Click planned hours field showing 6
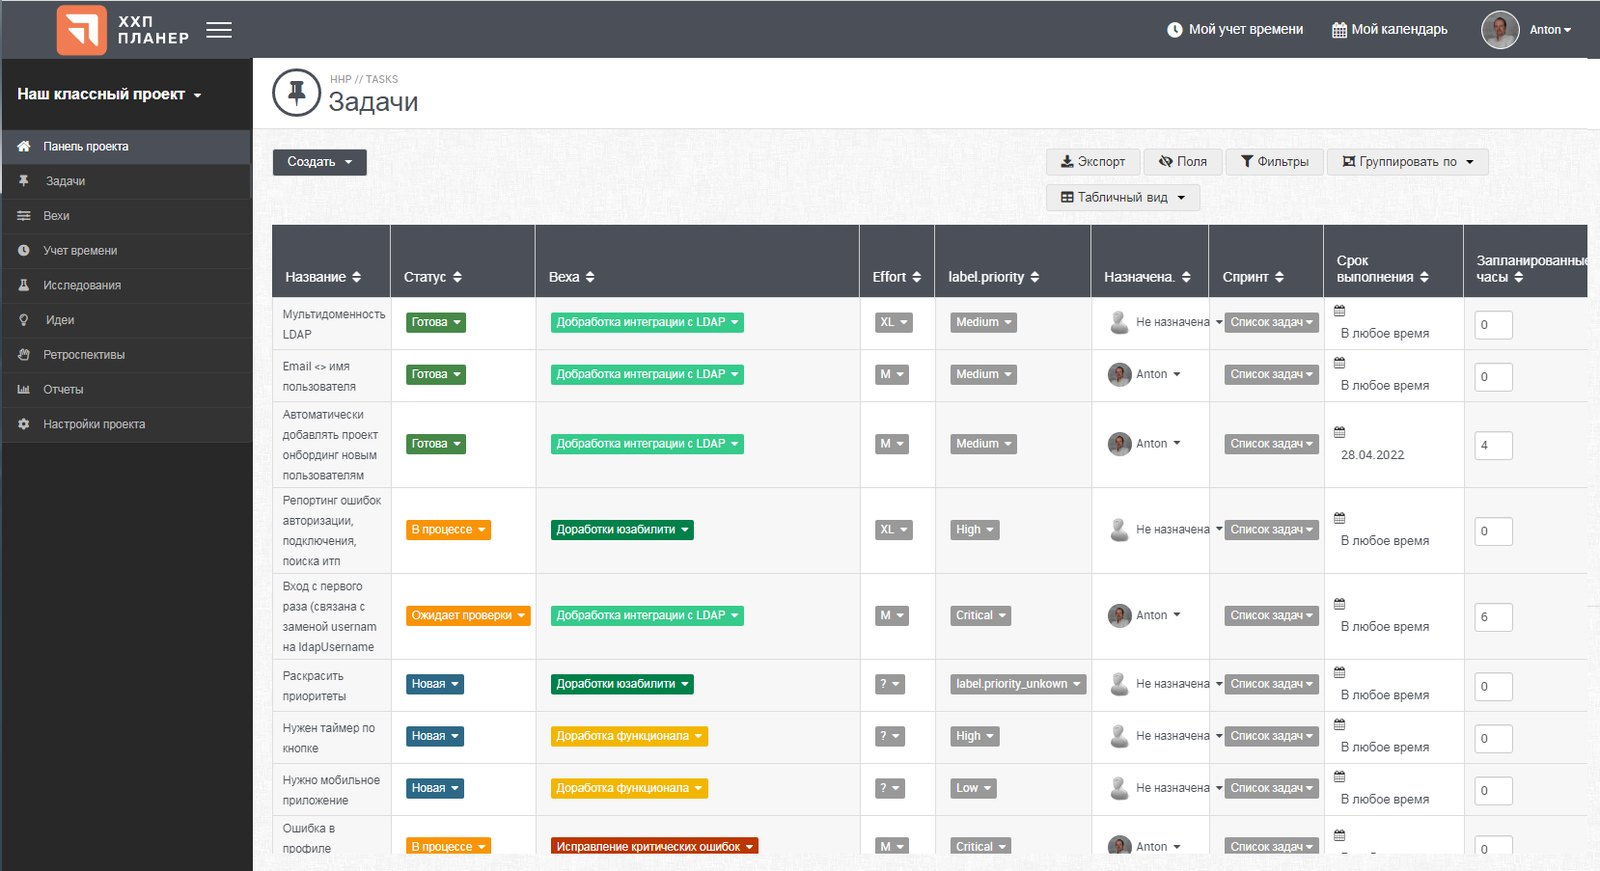Viewport: 1600px width, 871px height. pyautogui.click(x=1493, y=617)
